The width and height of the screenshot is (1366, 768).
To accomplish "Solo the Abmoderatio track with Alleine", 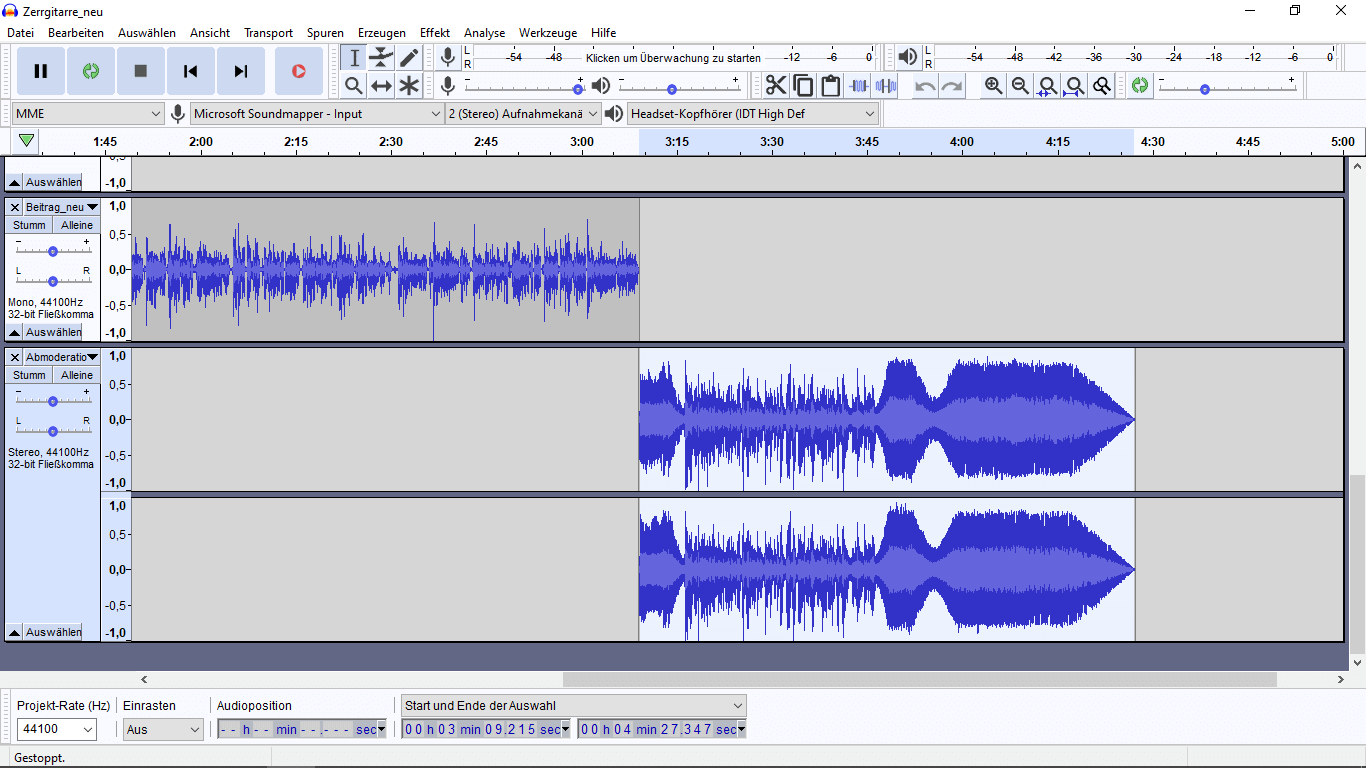I will click(76, 375).
